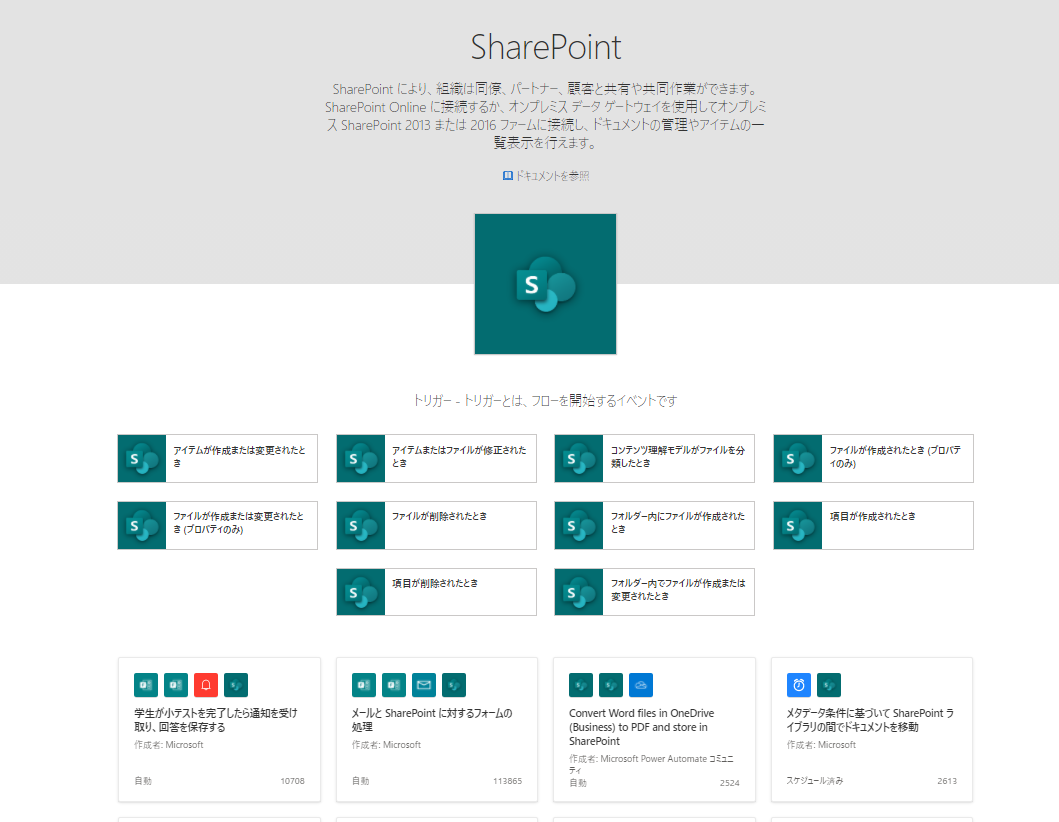Select the 'コンテンツ理解モデルがファイルを分類したとき' trigger label
1059x822 pixels.
pos(677,457)
